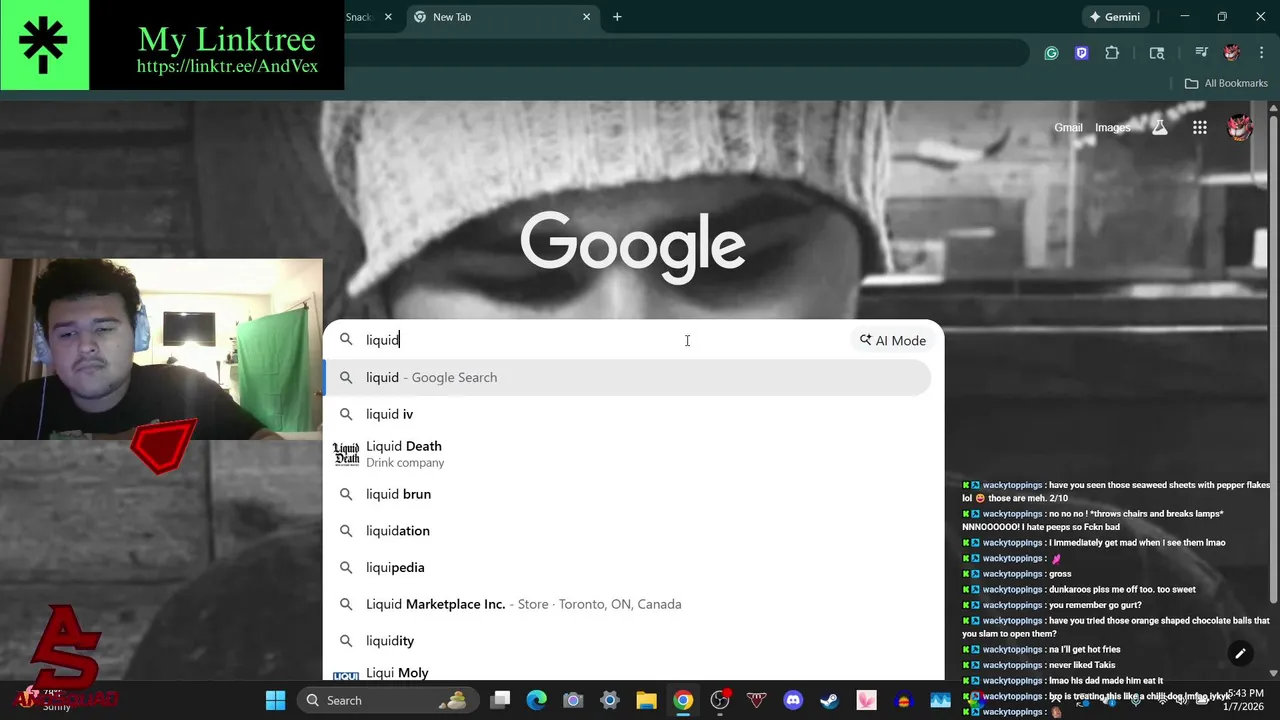1280x720 pixels.
Task: Open Discord from taskbar
Action: (x=793, y=700)
